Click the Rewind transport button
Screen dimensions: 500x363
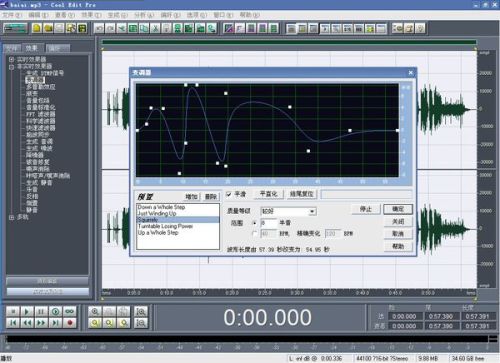(x=27, y=323)
